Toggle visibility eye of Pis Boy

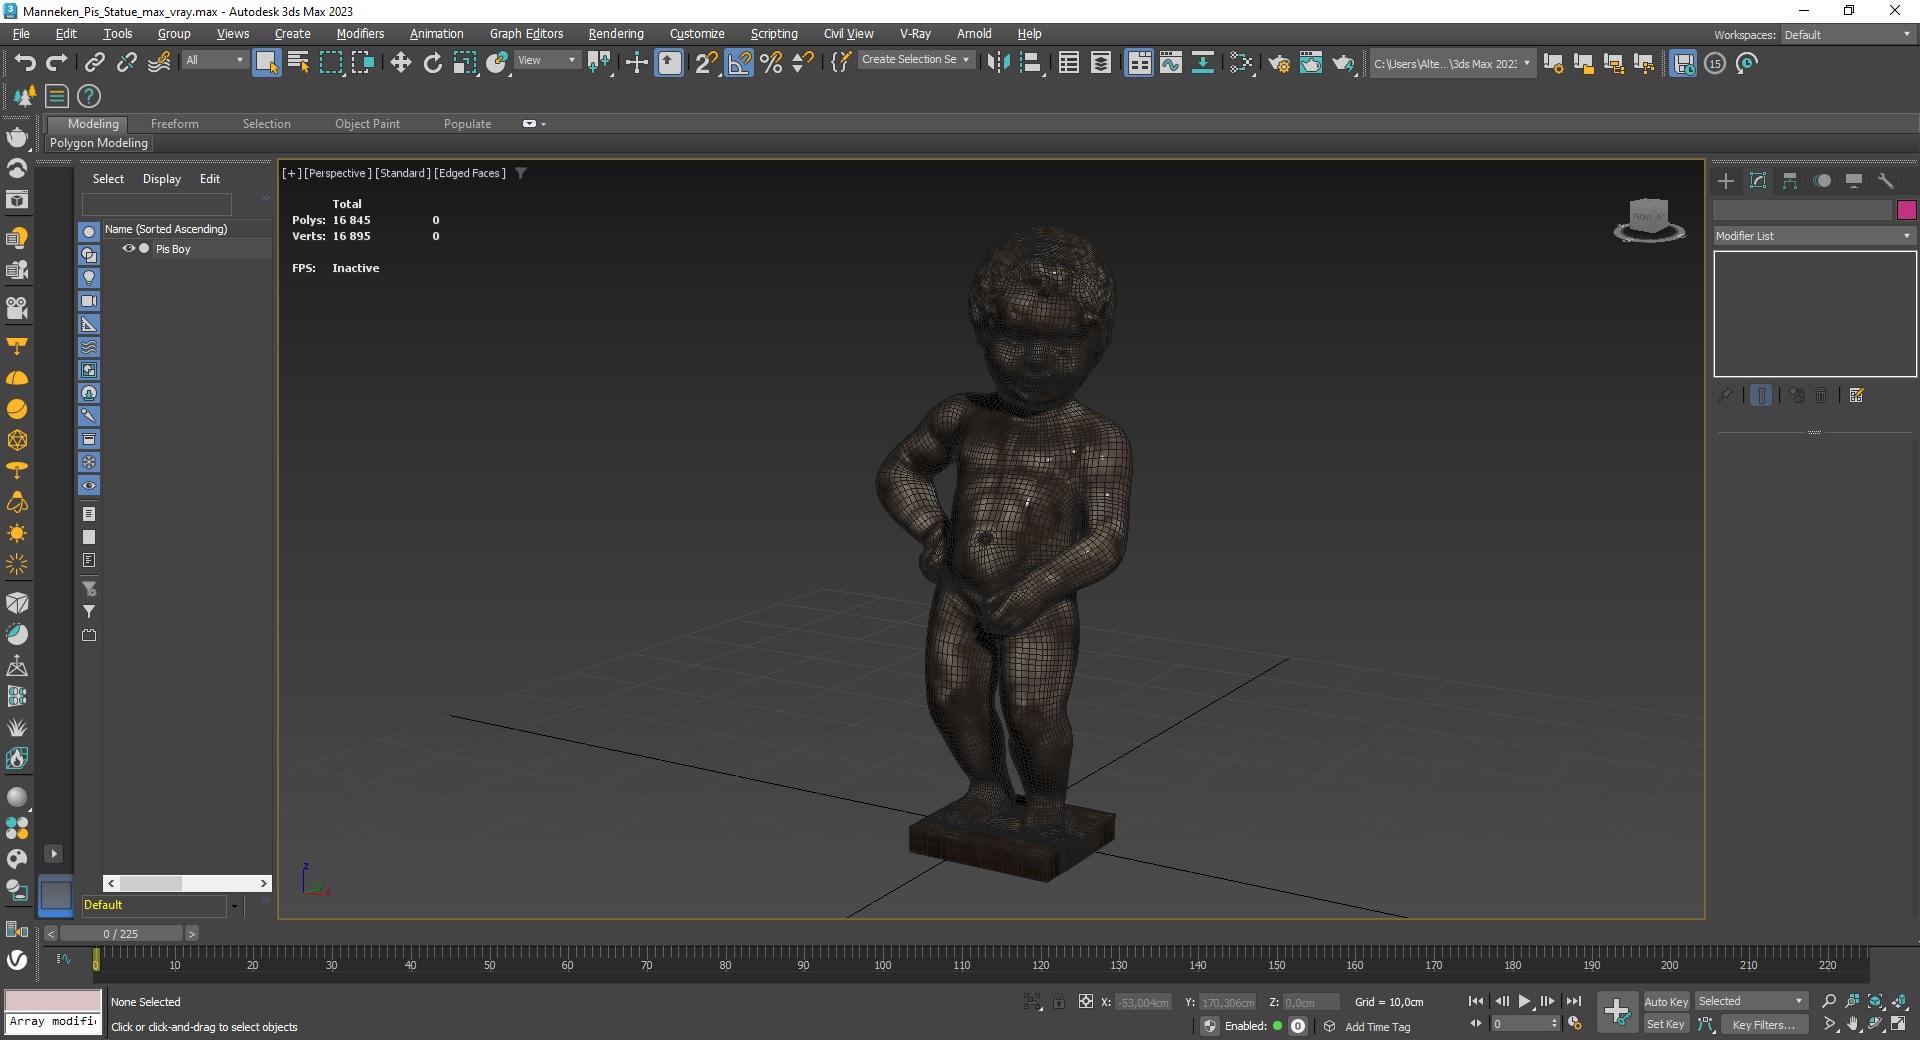pyautogui.click(x=128, y=248)
